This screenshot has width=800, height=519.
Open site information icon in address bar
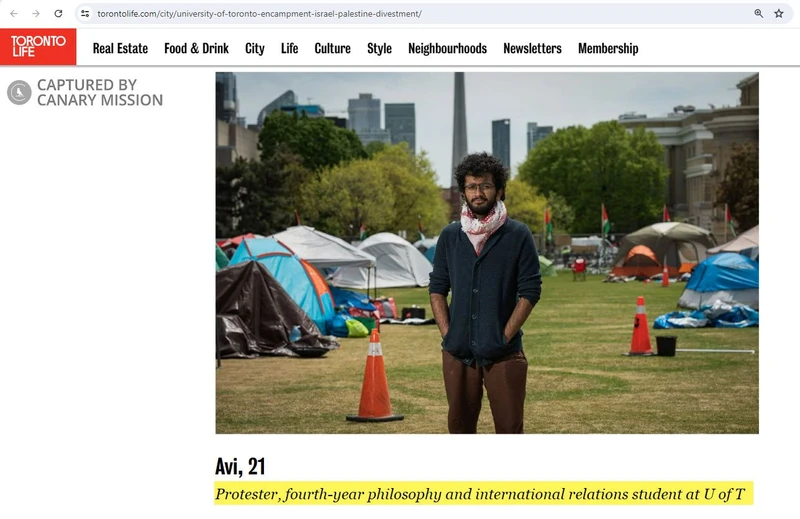click(x=85, y=14)
